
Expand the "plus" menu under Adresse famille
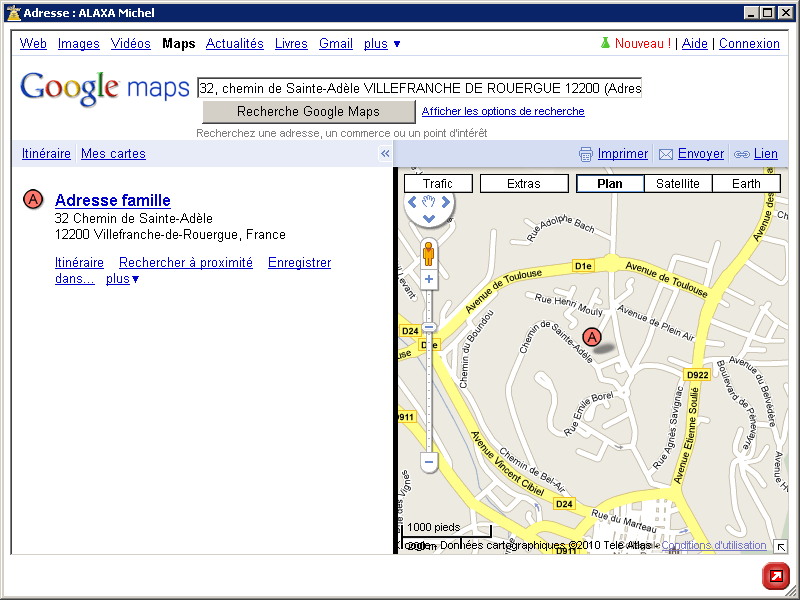click(x=123, y=279)
